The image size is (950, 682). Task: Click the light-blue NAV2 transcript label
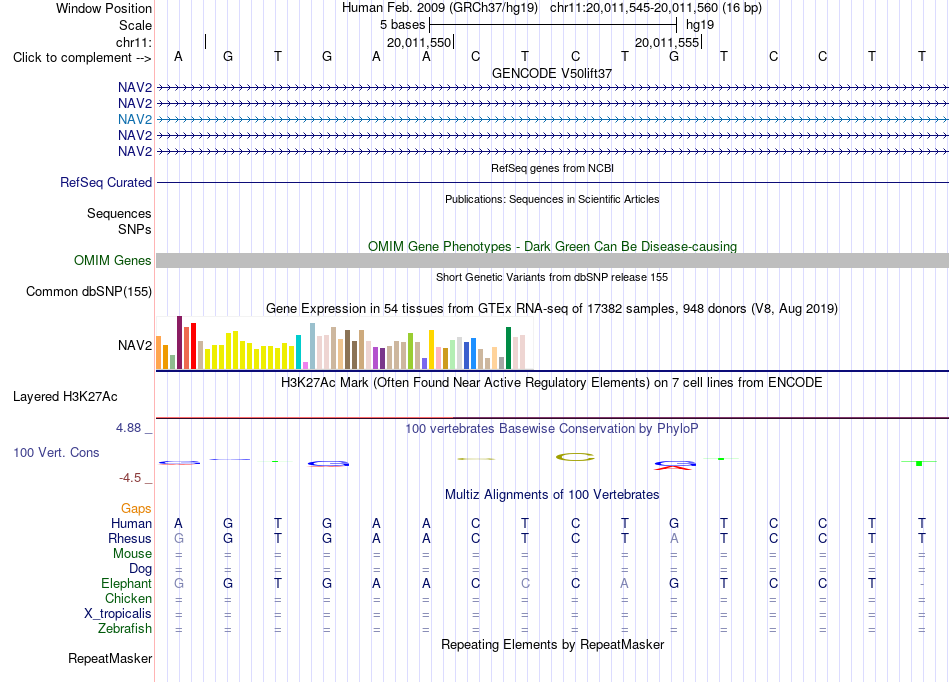click(x=135, y=119)
